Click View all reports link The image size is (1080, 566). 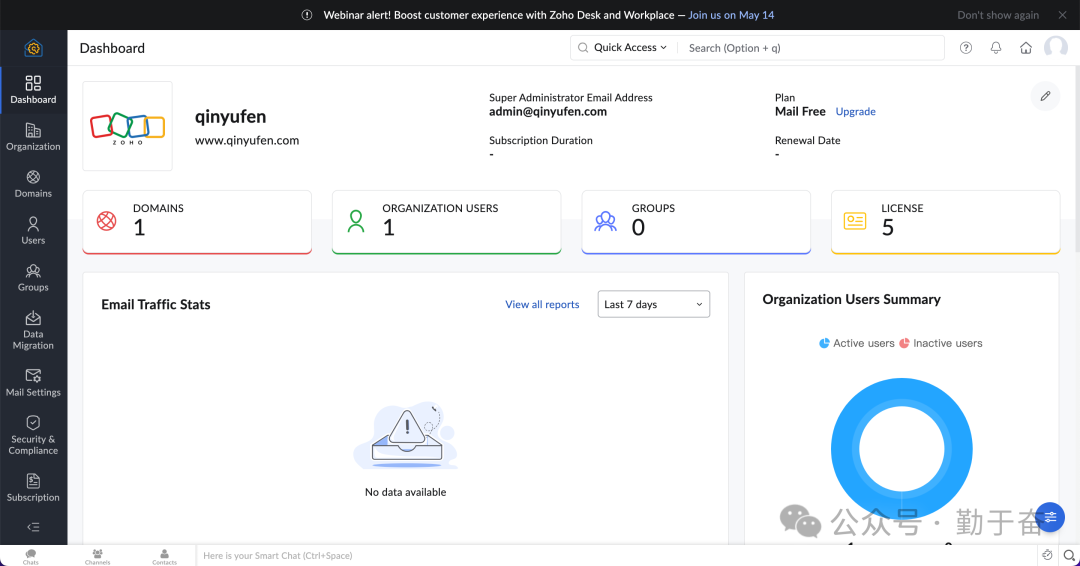coord(542,305)
